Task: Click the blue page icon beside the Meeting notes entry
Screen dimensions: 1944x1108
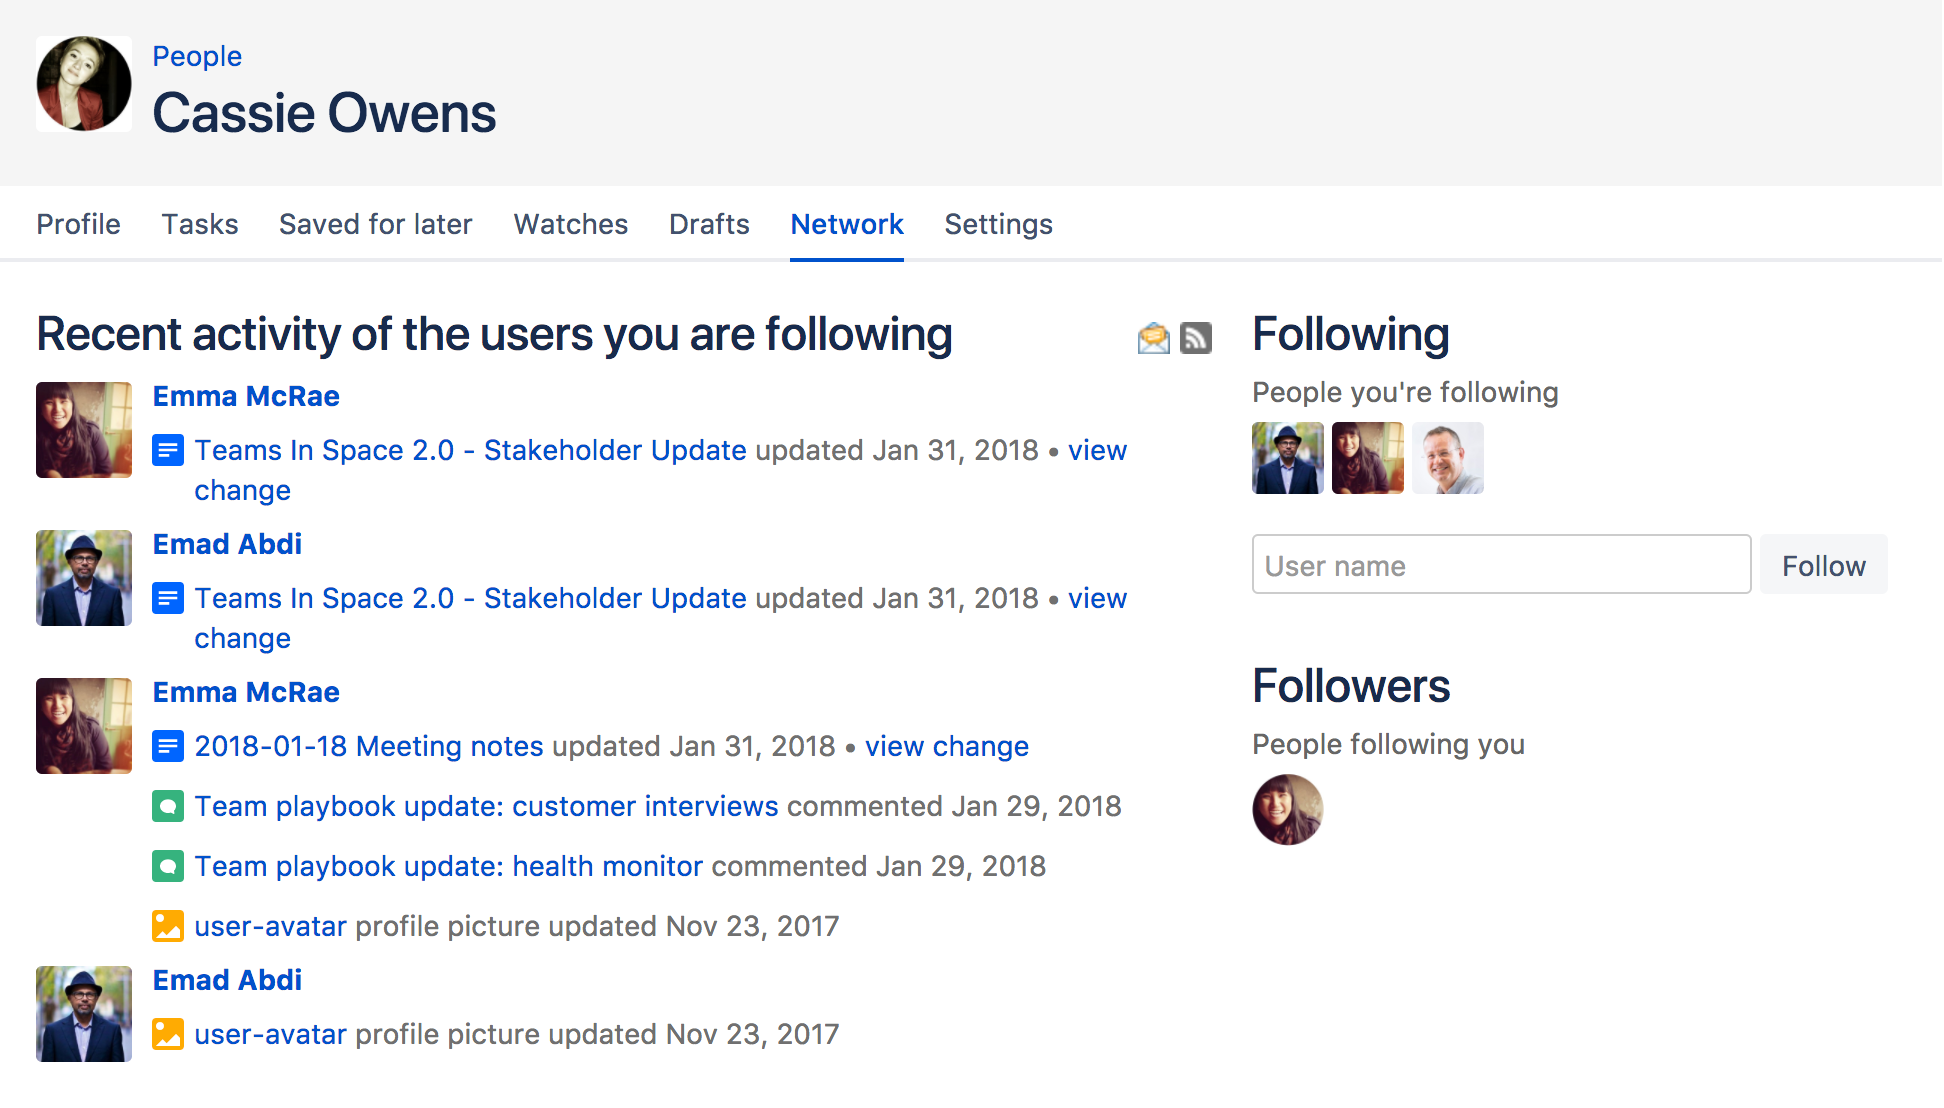Action: tap(168, 746)
